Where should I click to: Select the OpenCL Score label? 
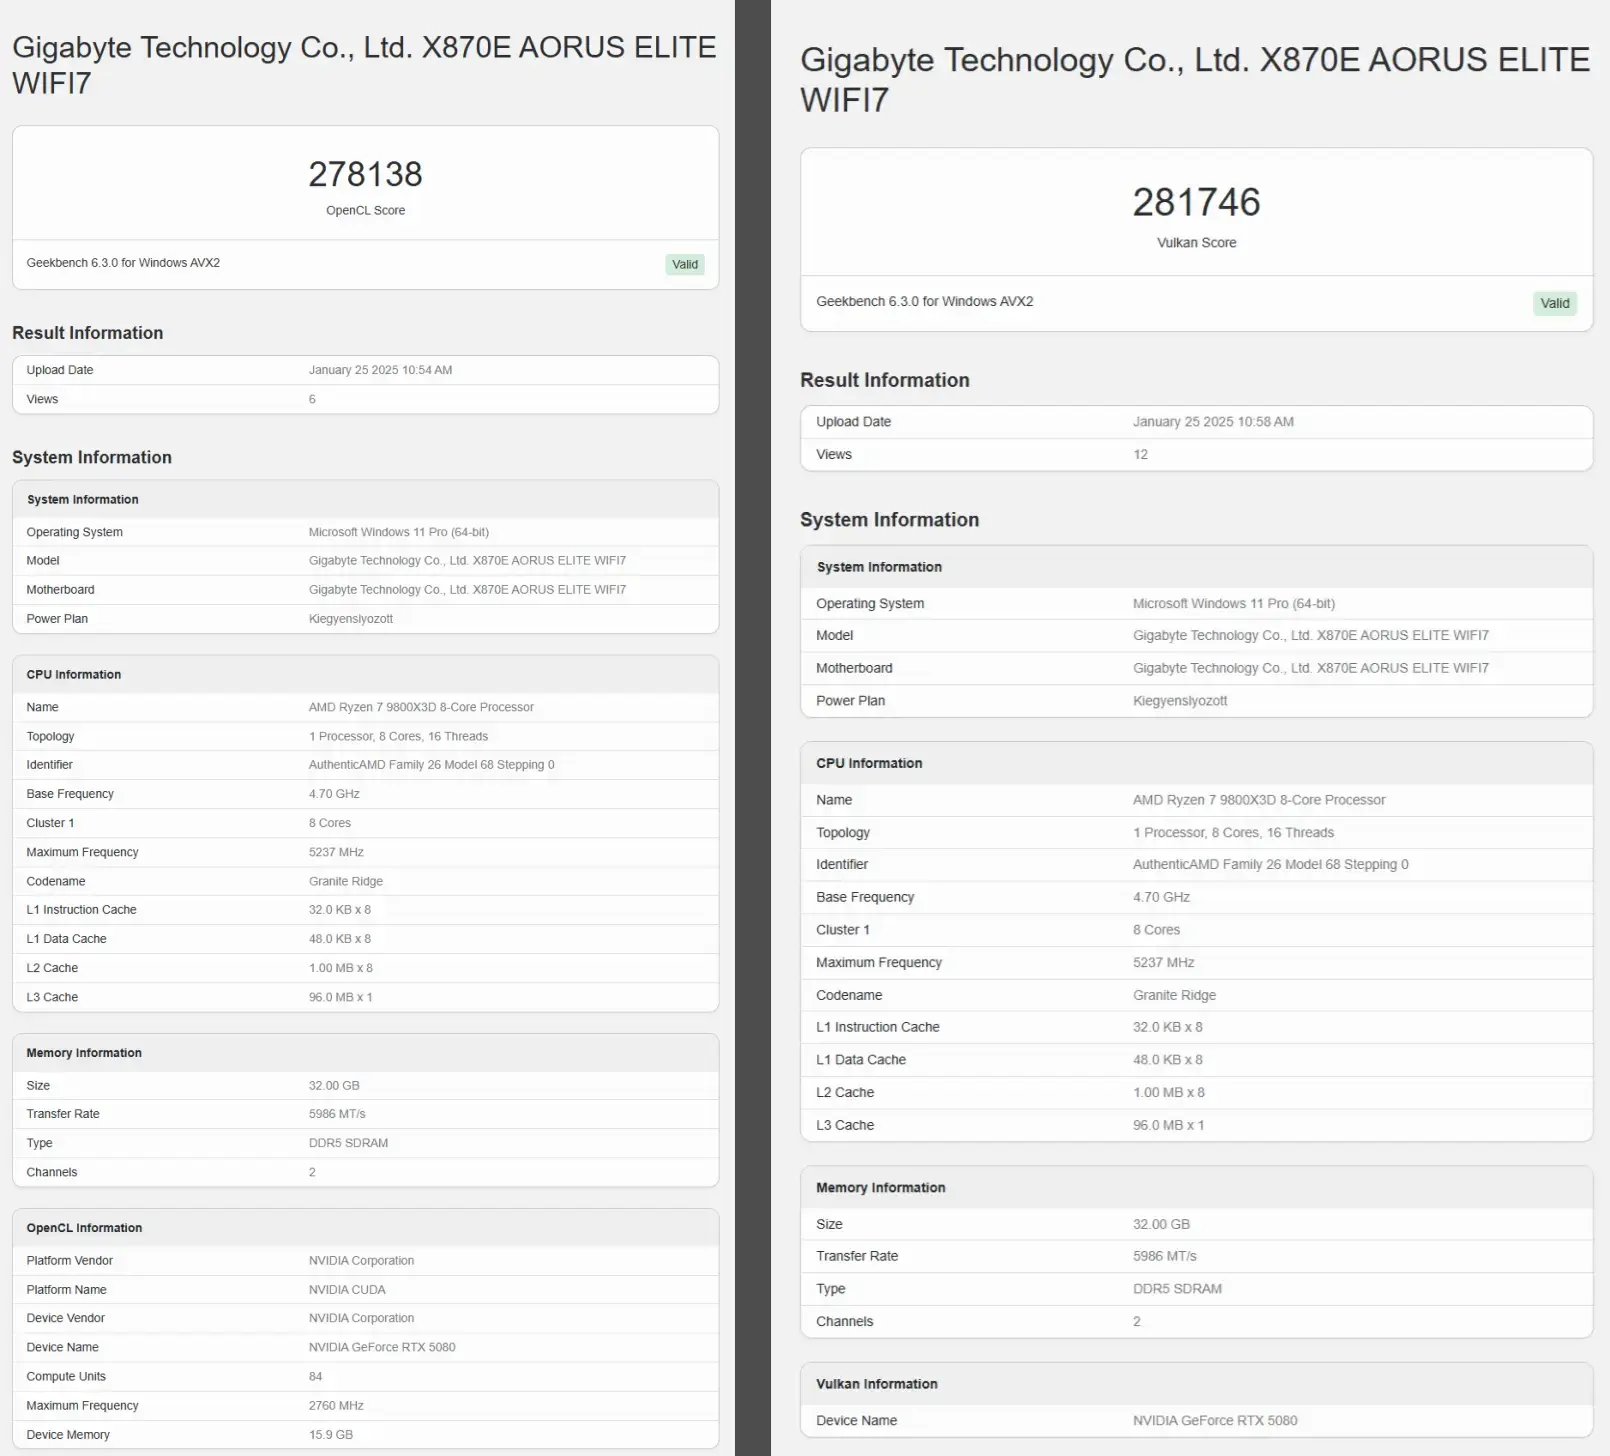pos(365,210)
